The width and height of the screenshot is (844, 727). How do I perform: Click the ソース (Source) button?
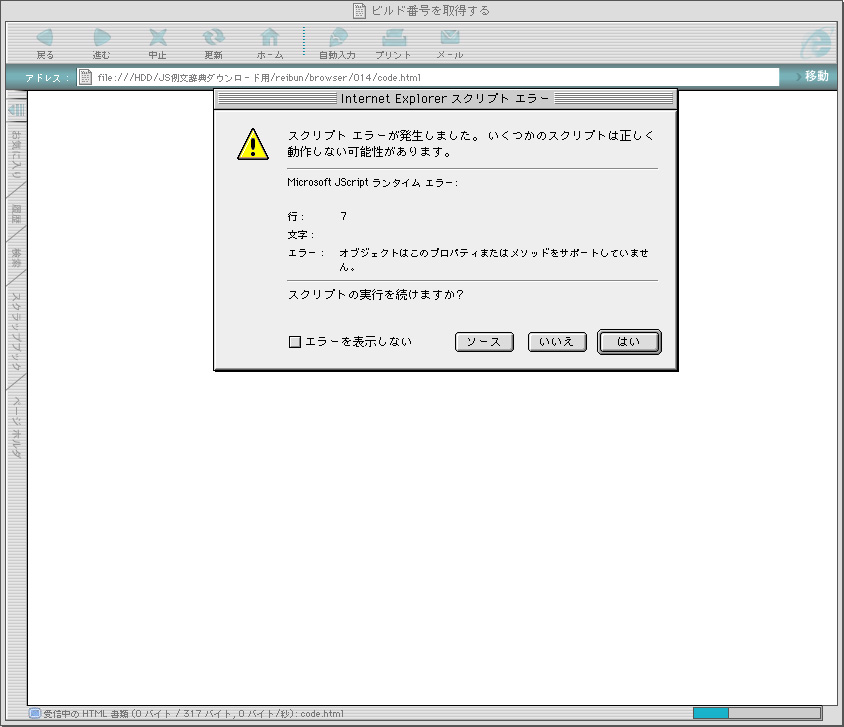[484, 342]
